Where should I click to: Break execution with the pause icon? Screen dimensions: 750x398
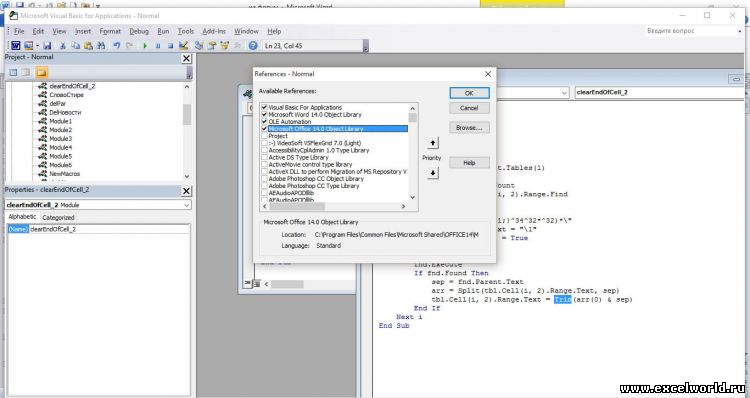158,46
